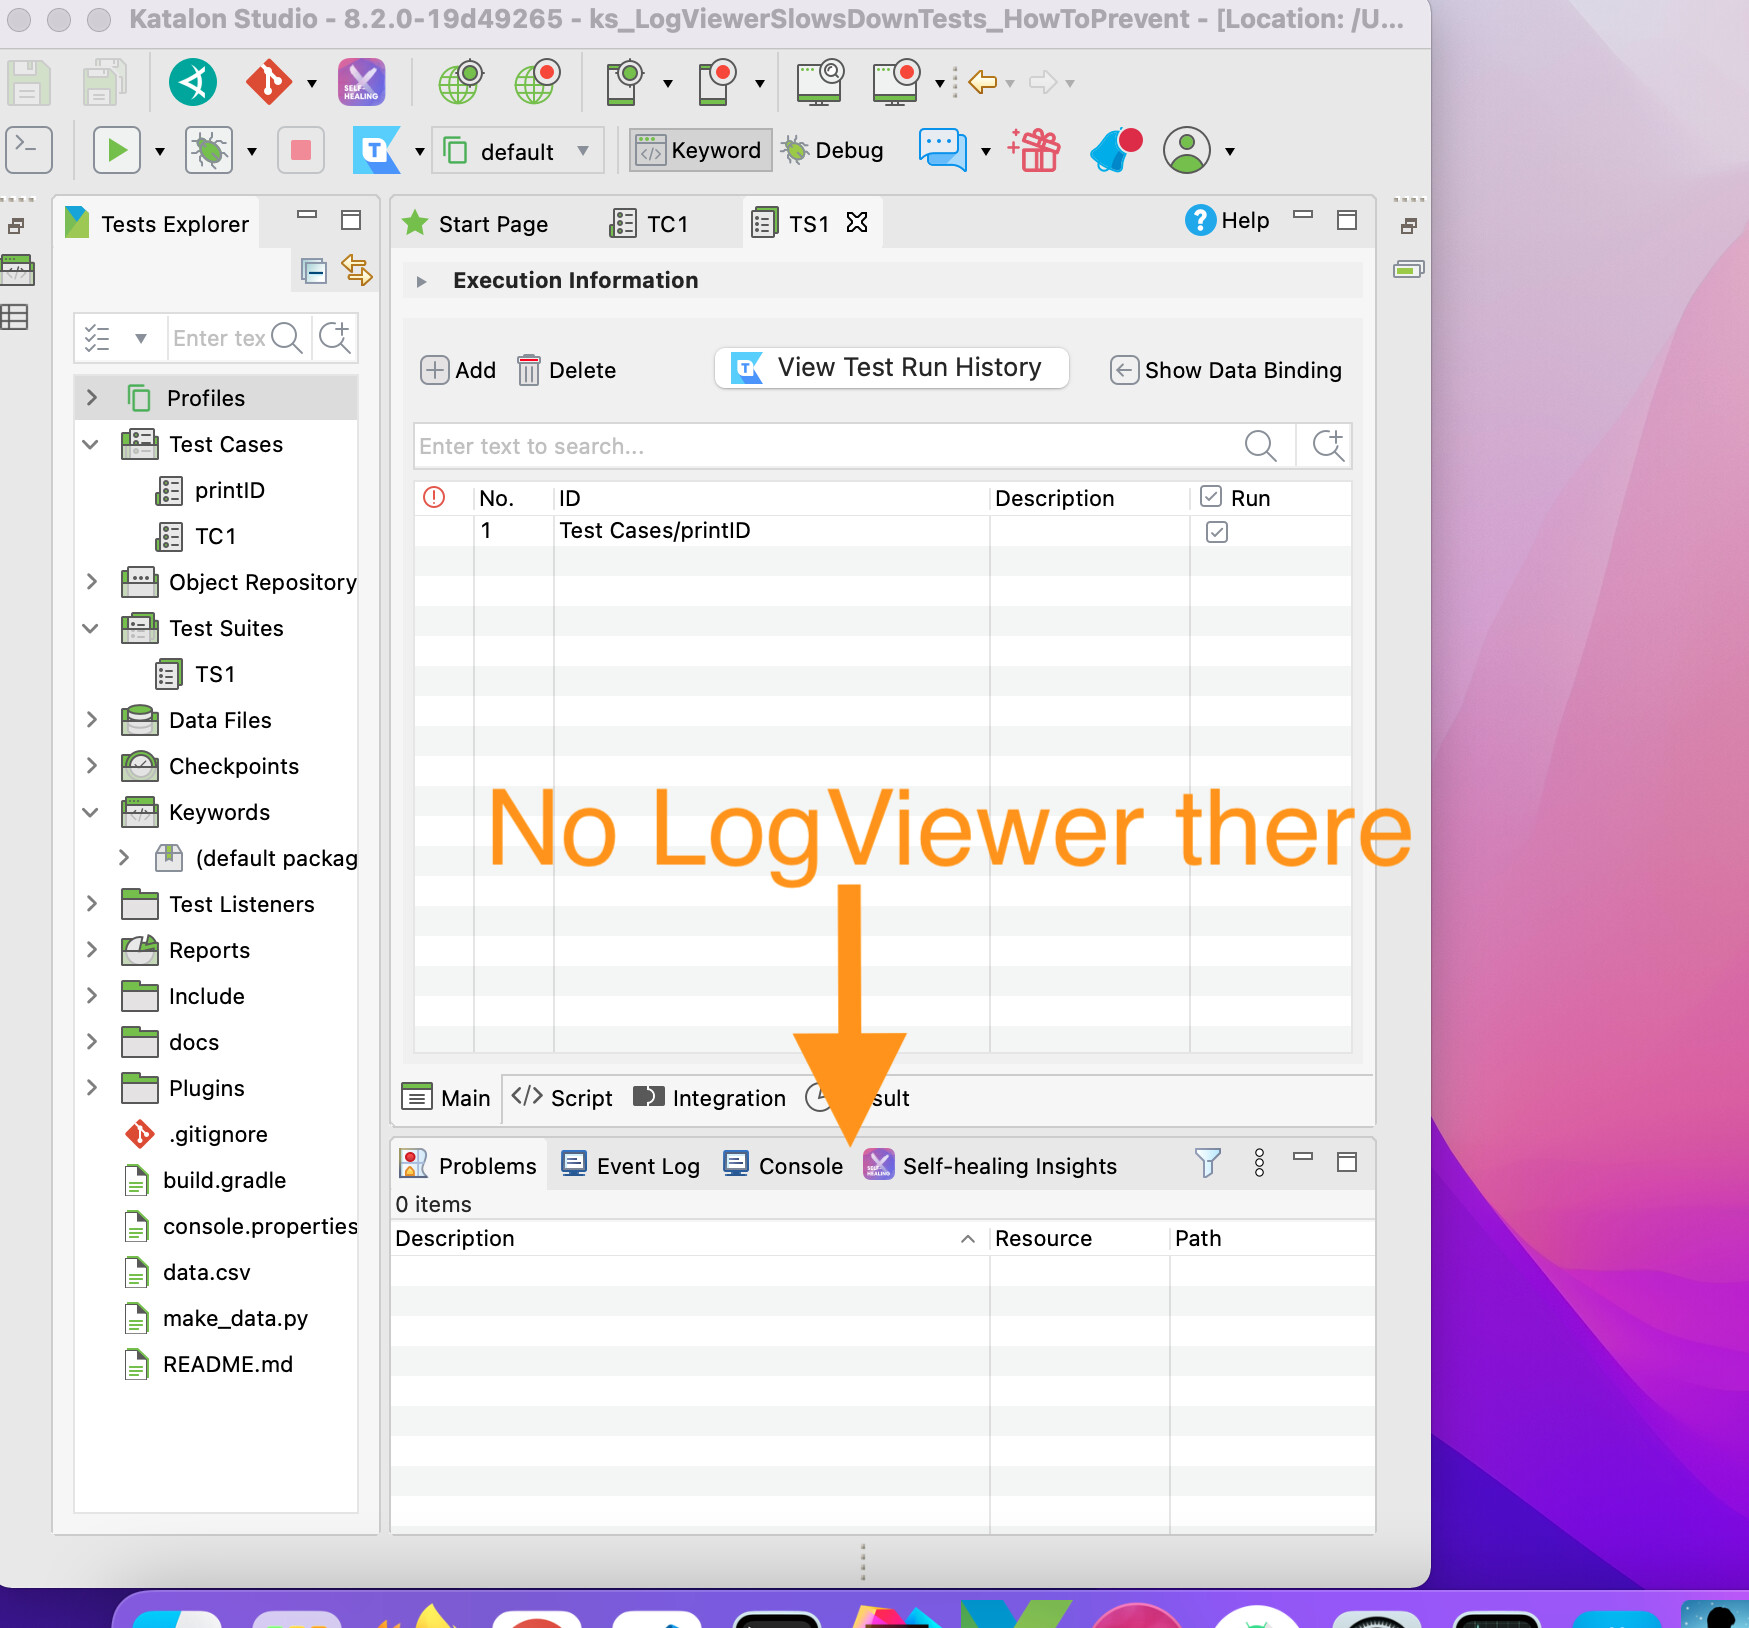Click the Tests Explorer search field
Viewport: 1749px width, 1628px height.
point(220,338)
